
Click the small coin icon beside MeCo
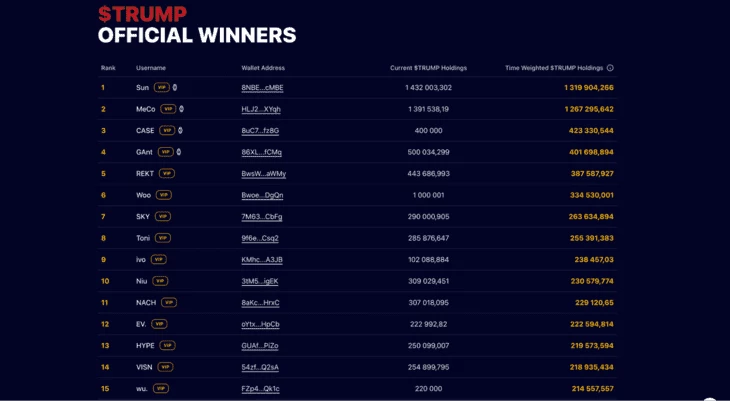pos(181,109)
